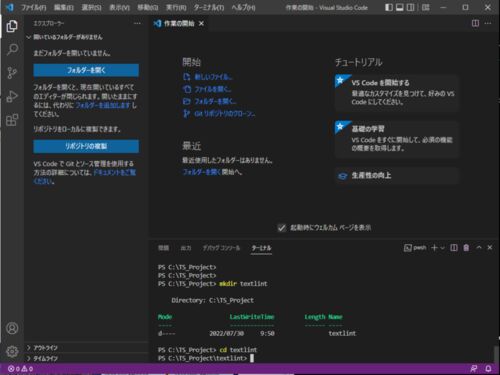This screenshot has width=500, height=375.
Task: Split the terminal panel
Action: (454, 248)
